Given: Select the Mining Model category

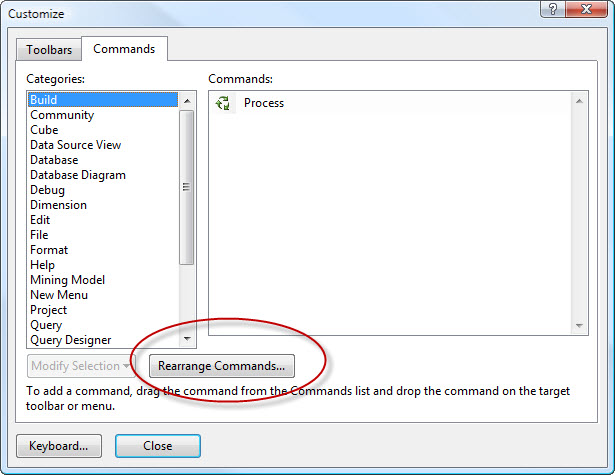Looking at the screenshot, I should coord(103,280).
